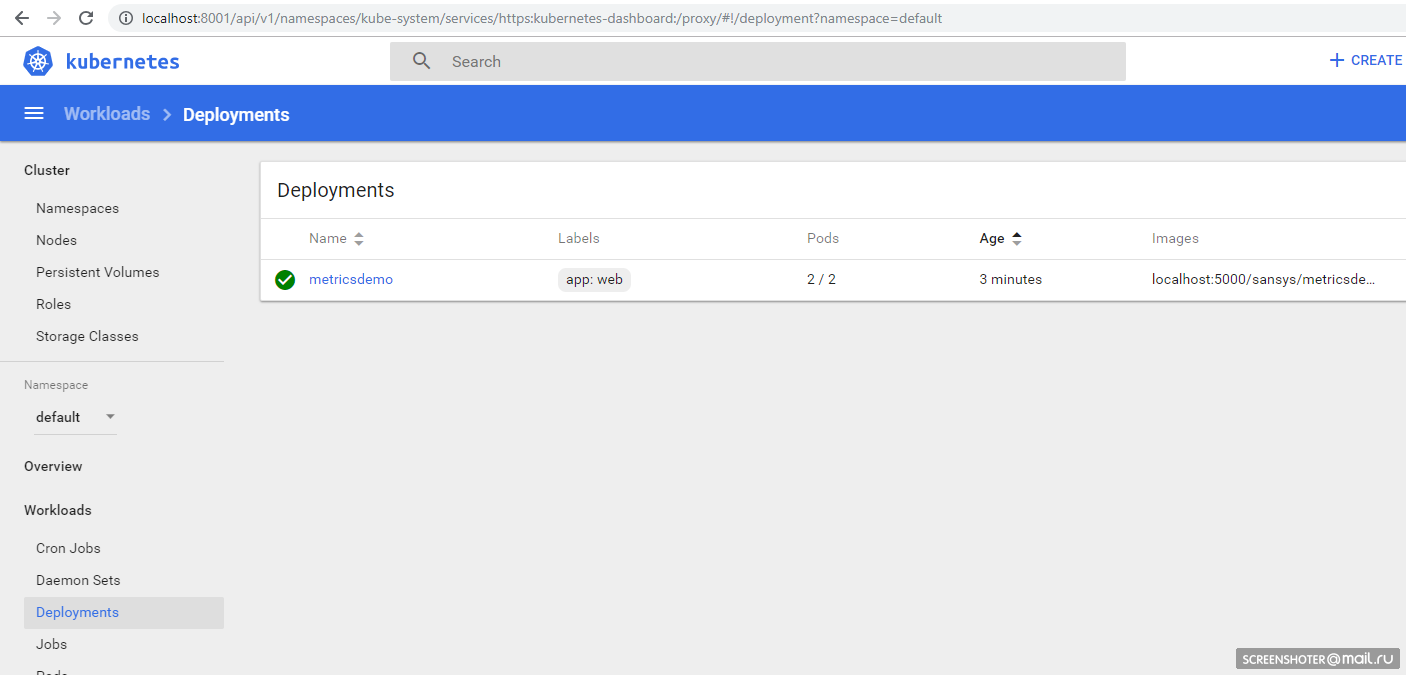Click the plus icon beside CREATE

1336,60
